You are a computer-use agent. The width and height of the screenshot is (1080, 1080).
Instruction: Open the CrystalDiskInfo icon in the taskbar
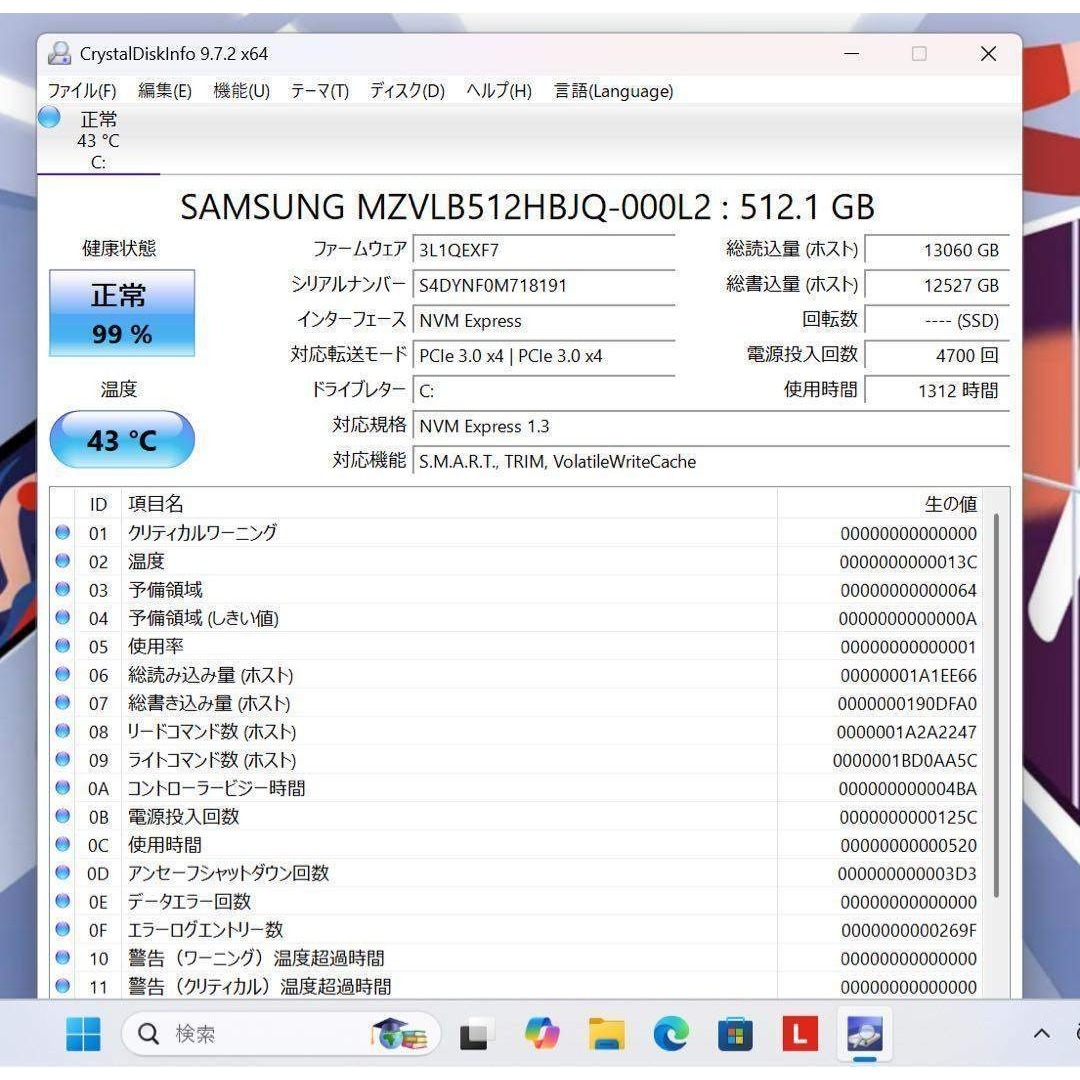[863, 1034]
